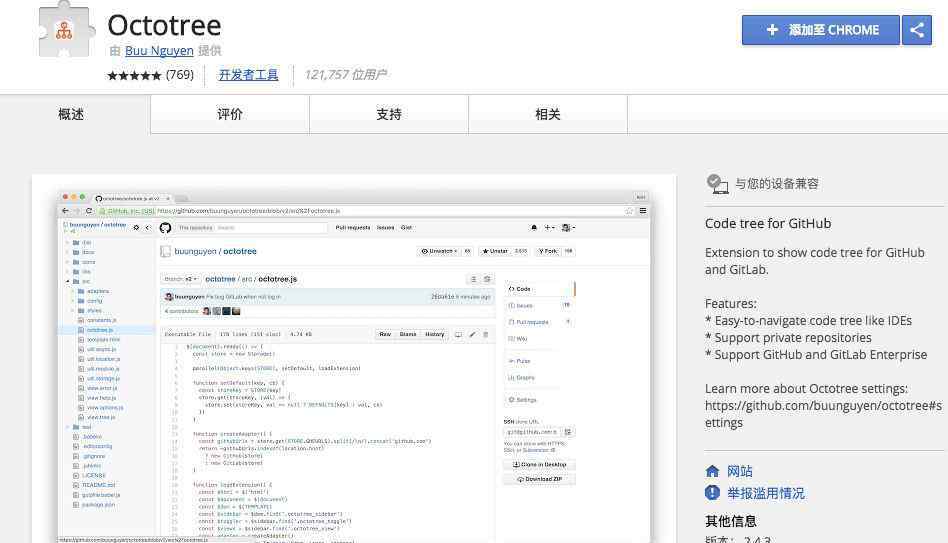
Task: Switch to the 评价 tab
Action: tap(230, 114)
